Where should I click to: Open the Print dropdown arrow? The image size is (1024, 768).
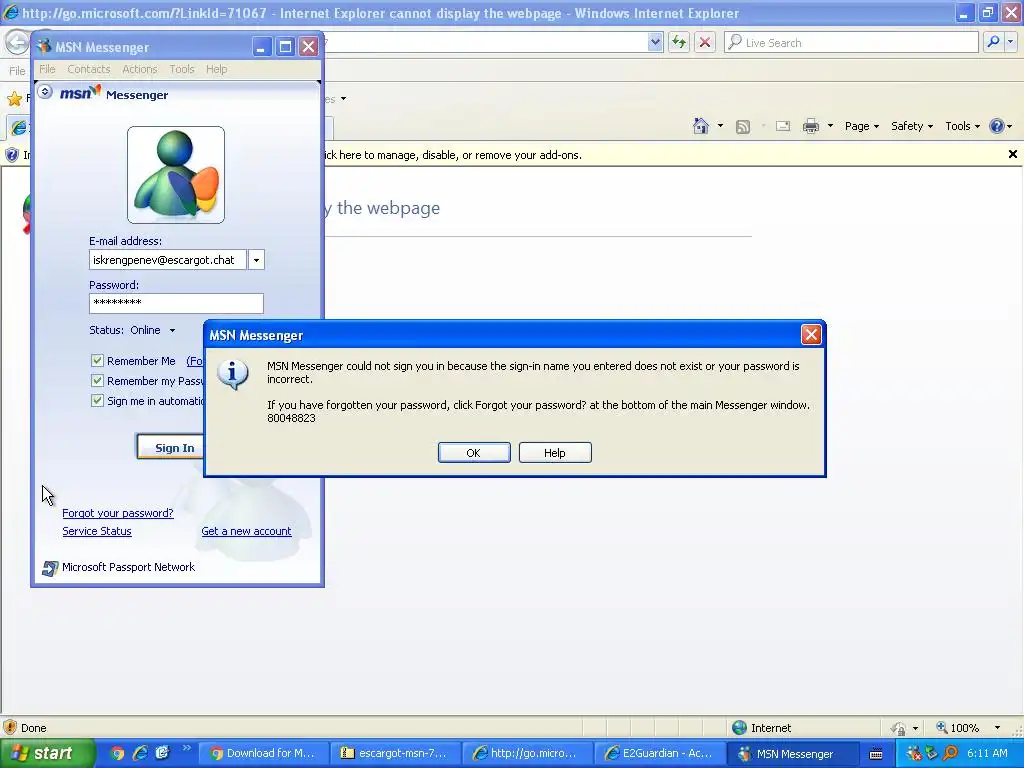pyautogui.click(x=830, y=126)
